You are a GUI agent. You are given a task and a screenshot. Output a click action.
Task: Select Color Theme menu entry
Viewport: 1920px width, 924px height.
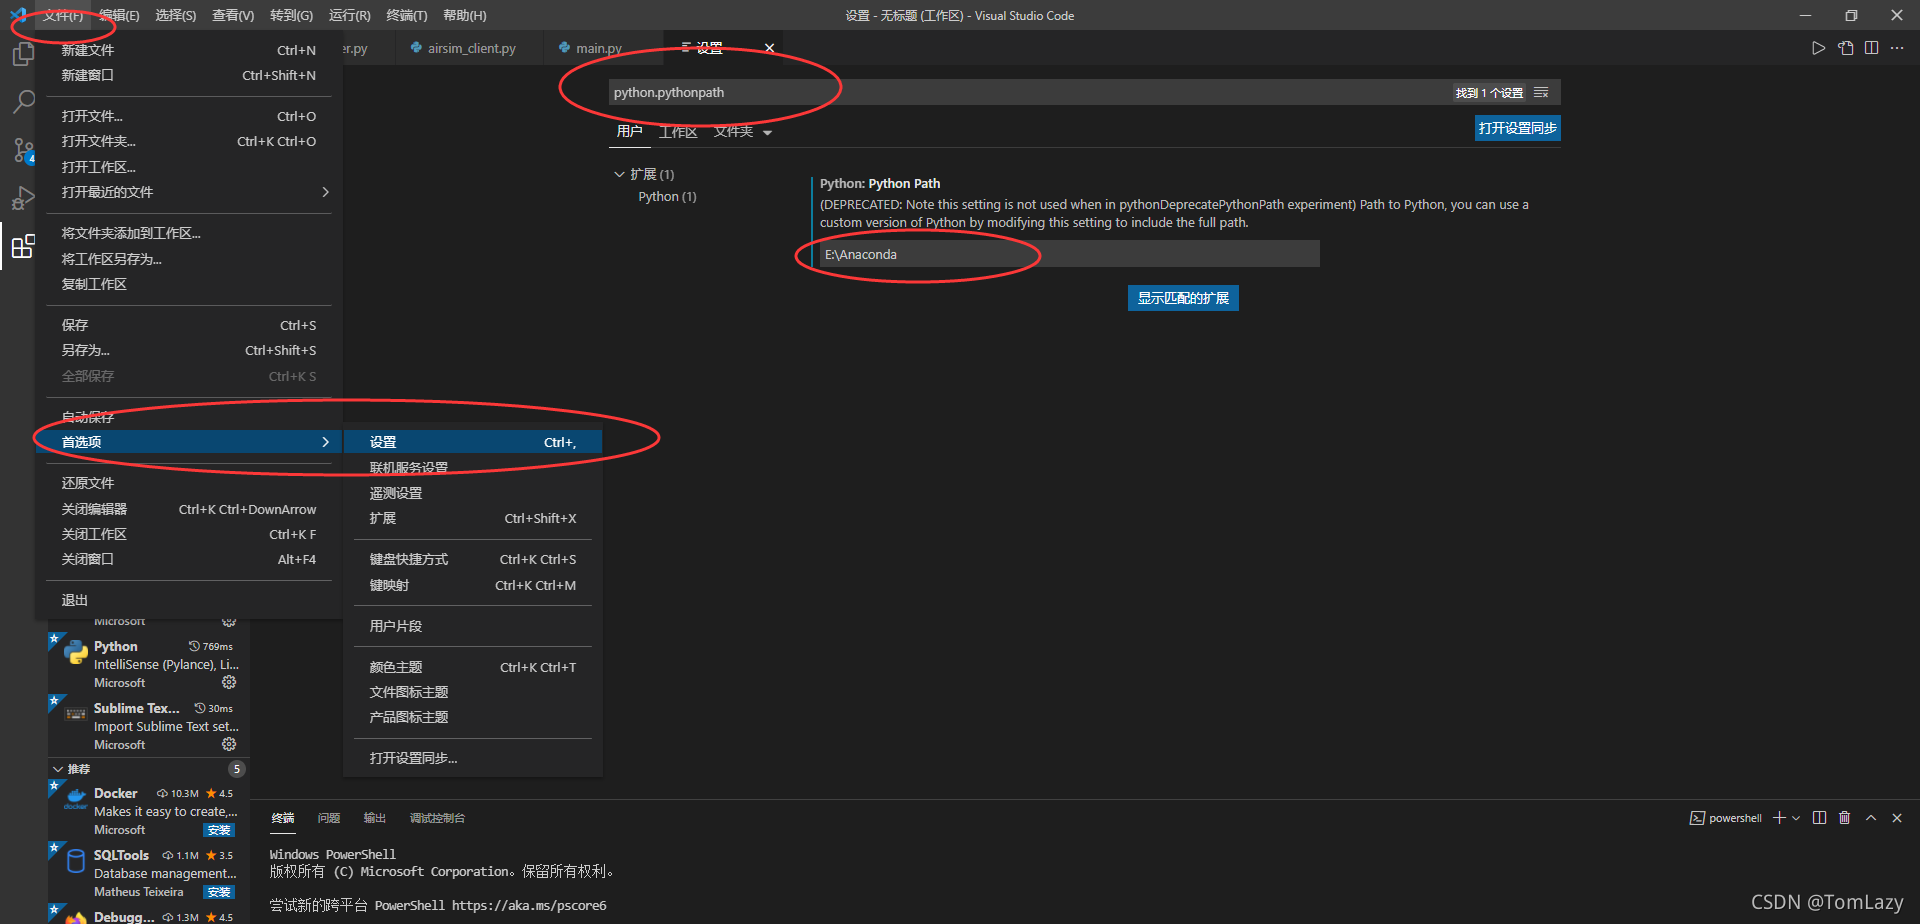[x=472, y=667]
